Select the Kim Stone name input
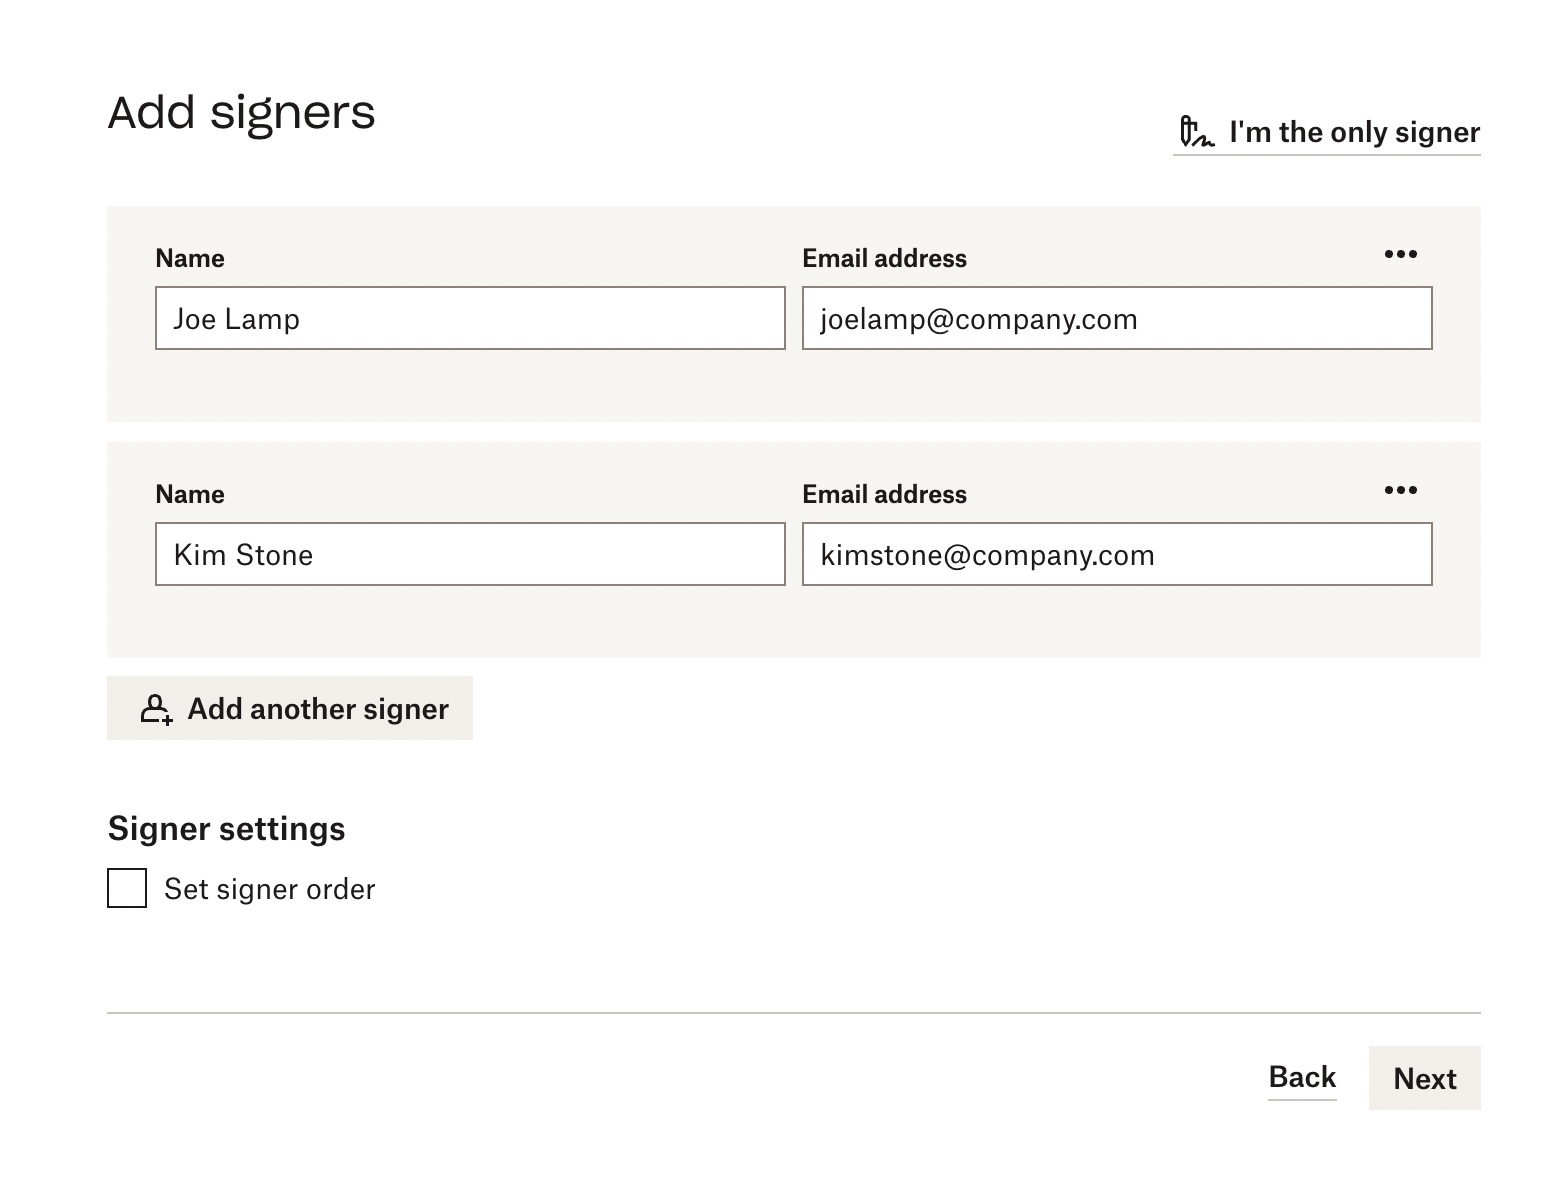This screenshot has width=1562, height=1178. pos(470,554)
